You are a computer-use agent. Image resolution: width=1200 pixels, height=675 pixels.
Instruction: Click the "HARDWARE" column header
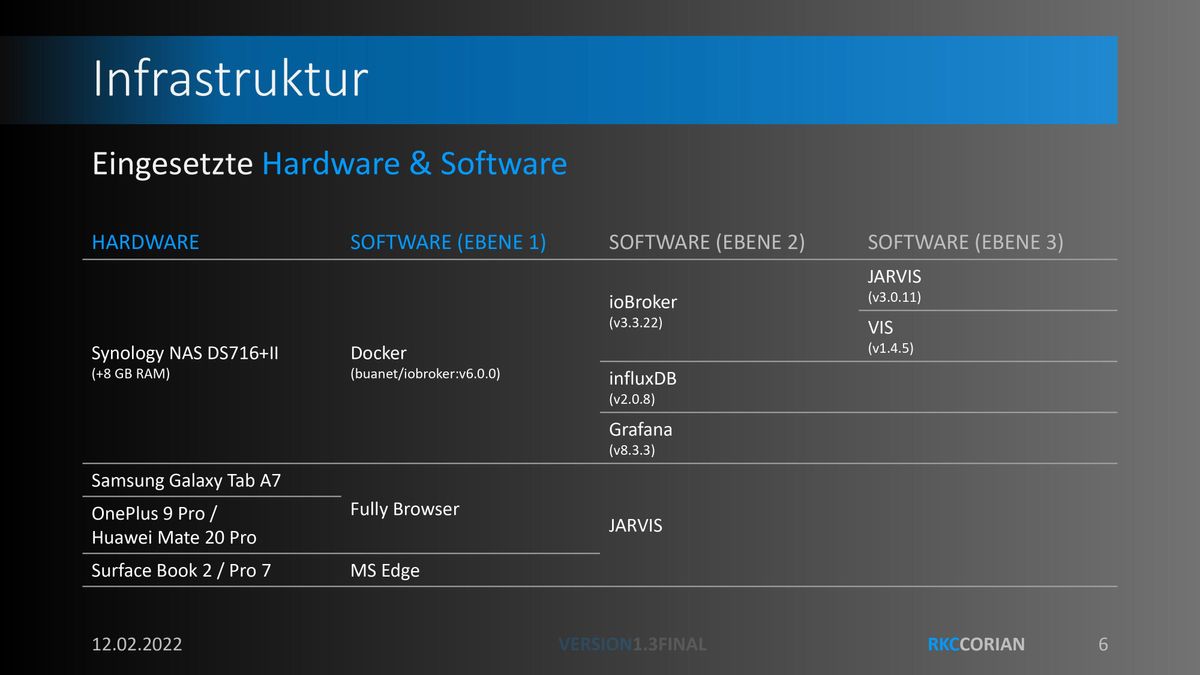pos(145,242)
